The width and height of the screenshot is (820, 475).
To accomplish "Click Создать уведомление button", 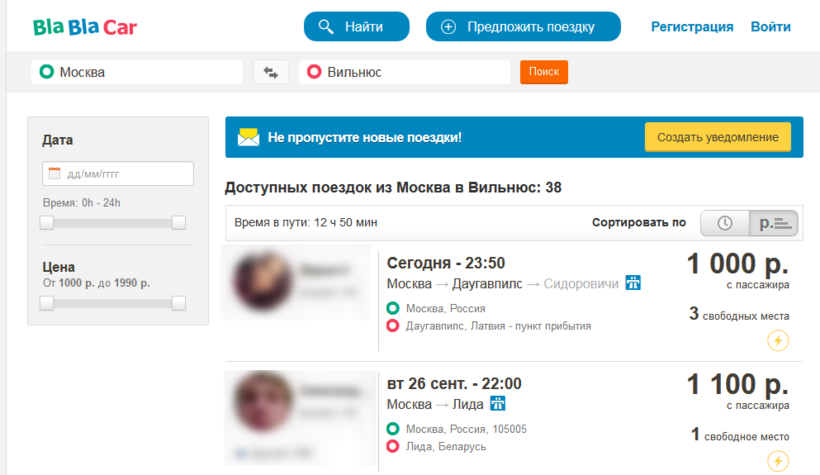I will tap(717, 137).
